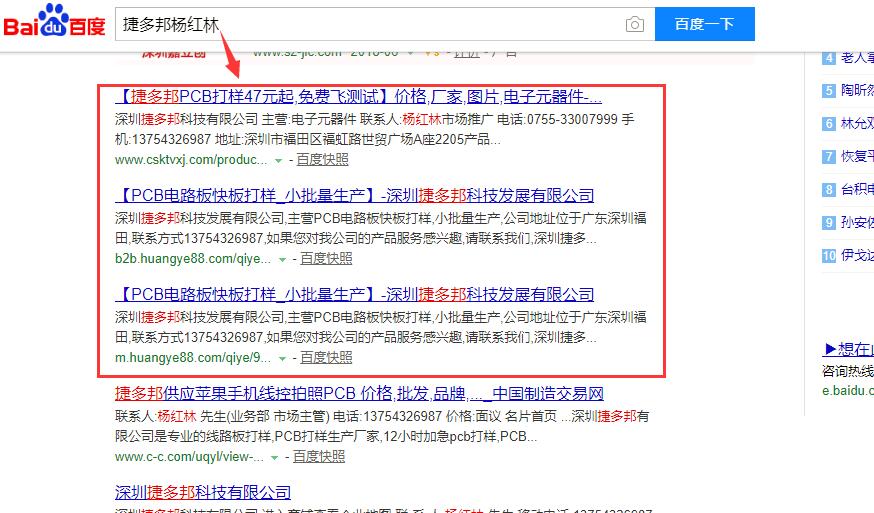Image resolution: width=874 pixels, height=513 pixels.
Task: Open 深圳捷多邦科技有限公司 result link
Action: click(203, 492)
